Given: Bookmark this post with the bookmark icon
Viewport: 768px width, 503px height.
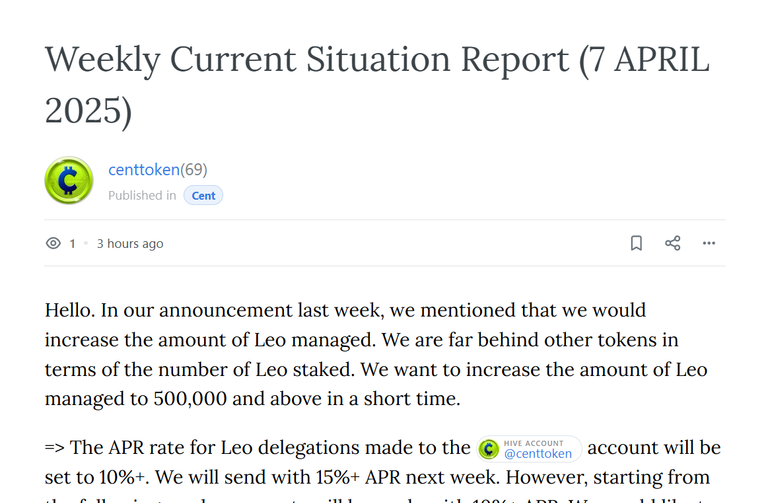Looking at the screenshot, I should click(x=636, y=243).
